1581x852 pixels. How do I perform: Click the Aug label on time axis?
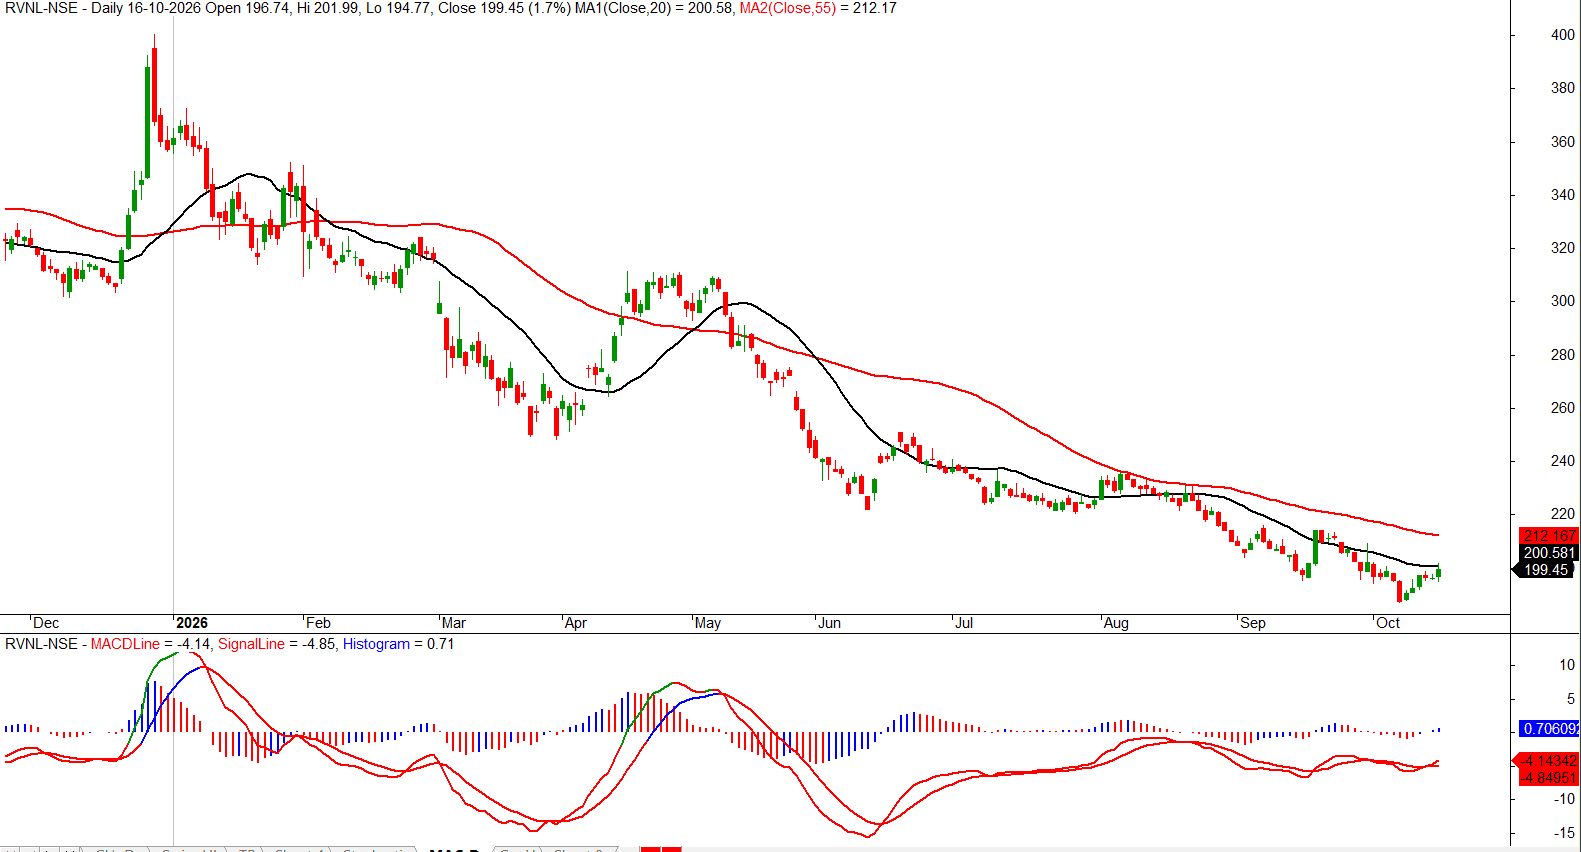point(1116,623)
